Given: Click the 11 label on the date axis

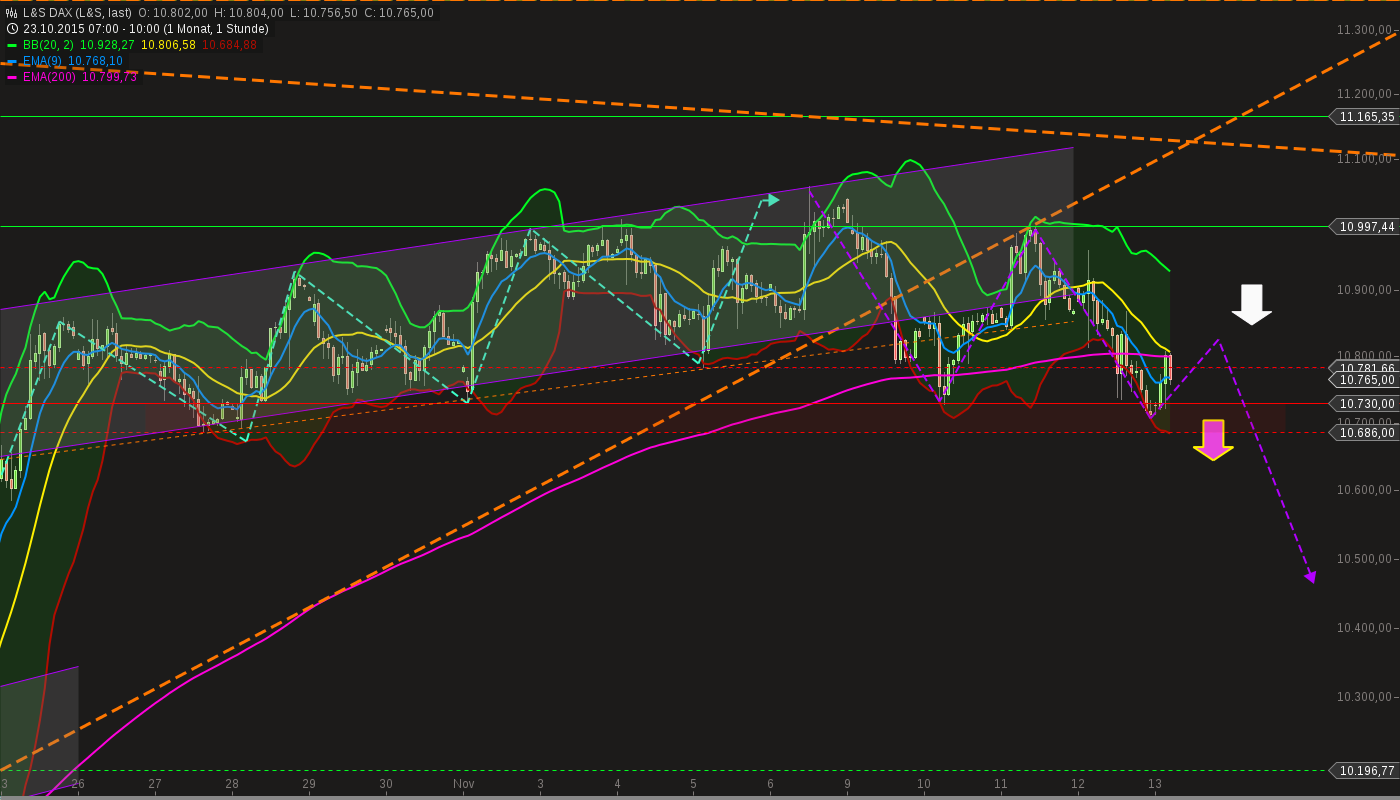Looking at the screenshot, I should (1001, 784).
